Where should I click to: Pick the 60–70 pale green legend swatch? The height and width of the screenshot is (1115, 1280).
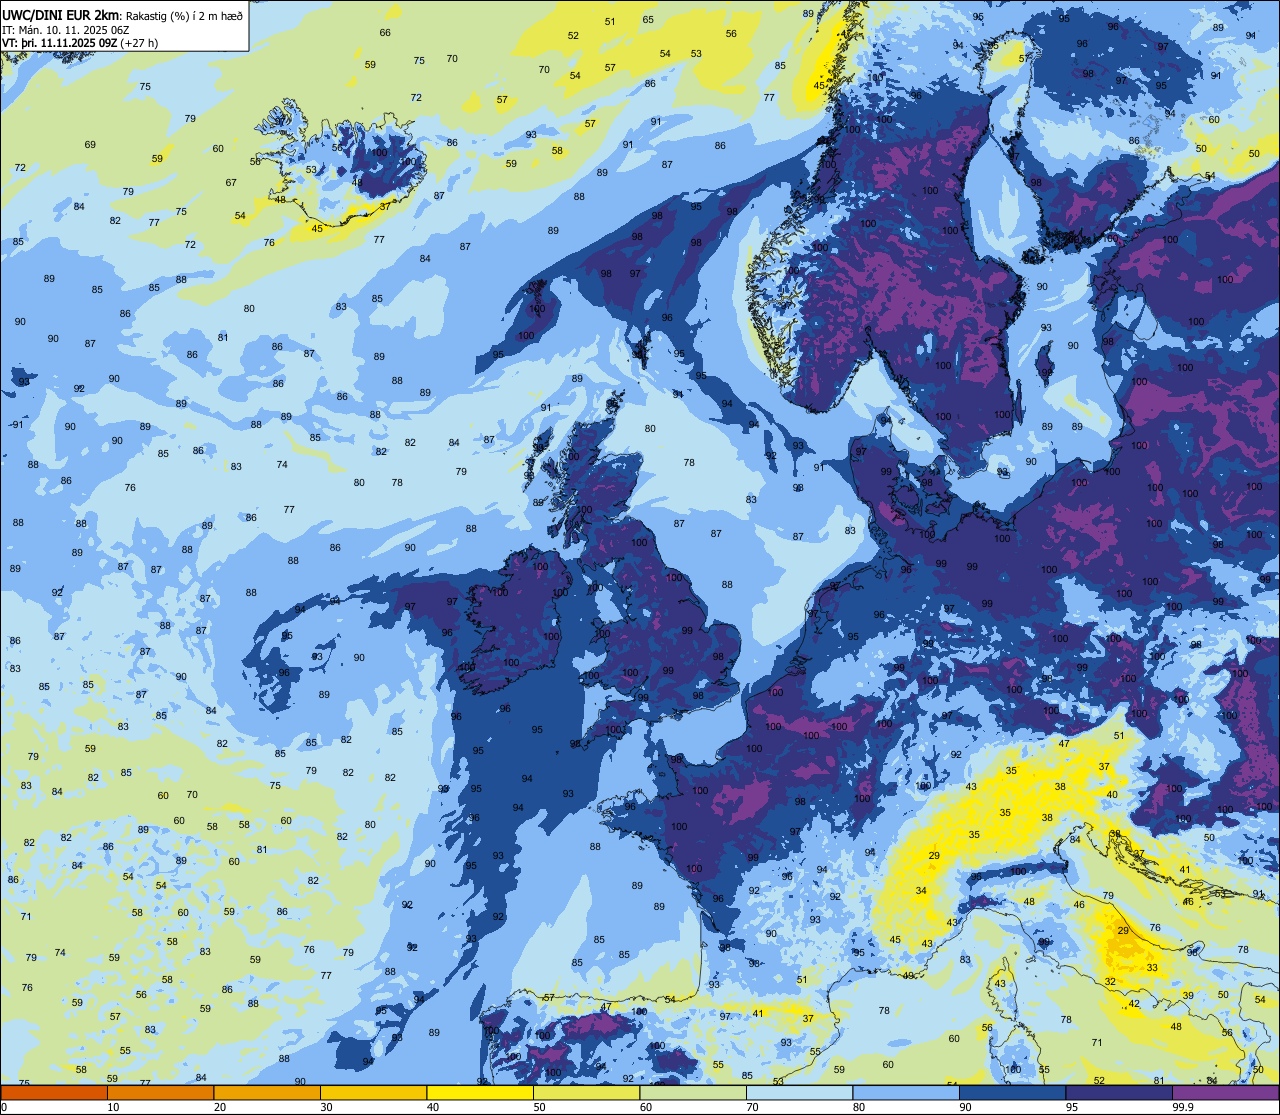[x=693, y=1092]
